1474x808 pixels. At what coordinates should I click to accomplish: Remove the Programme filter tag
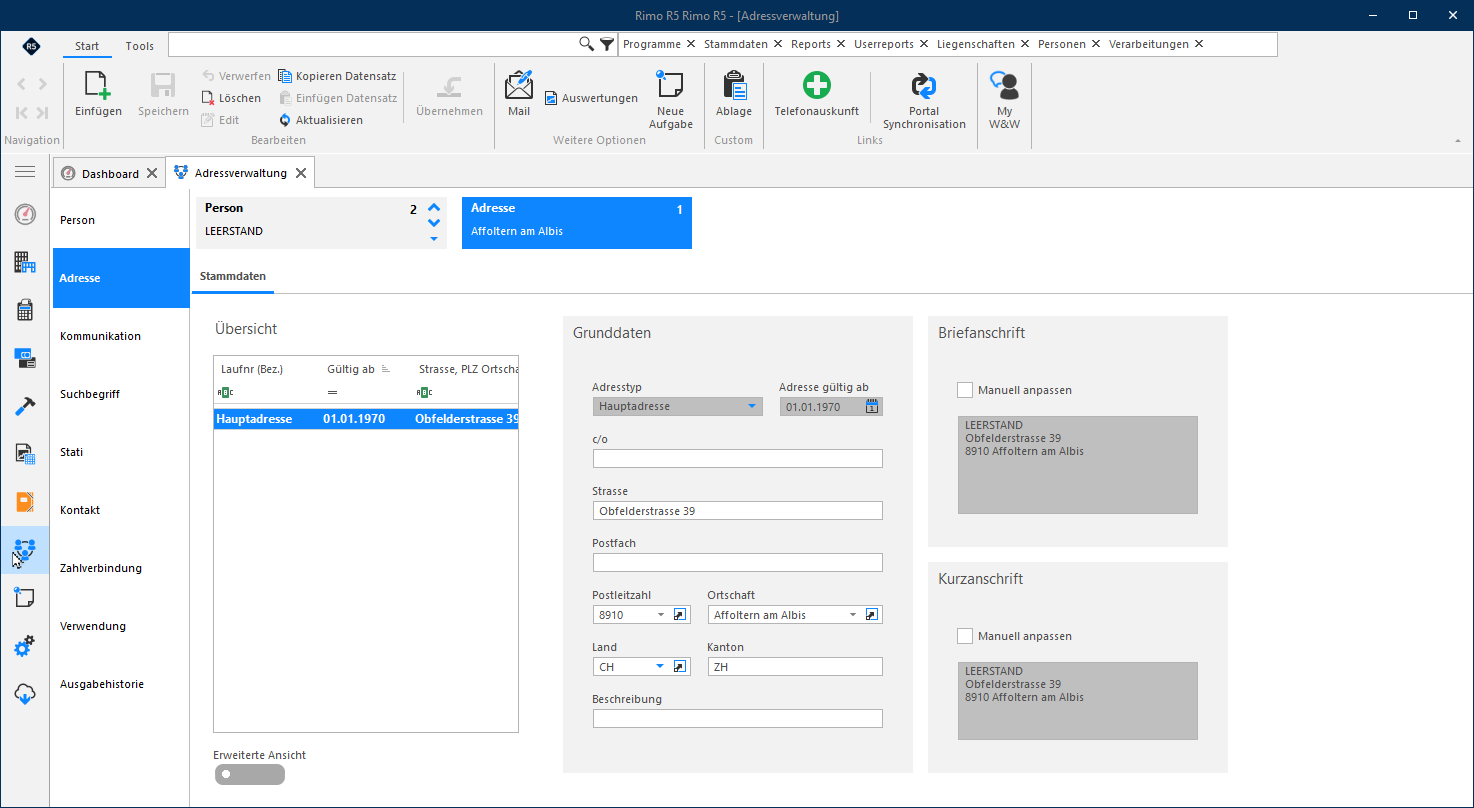click(x=690, y=44)
